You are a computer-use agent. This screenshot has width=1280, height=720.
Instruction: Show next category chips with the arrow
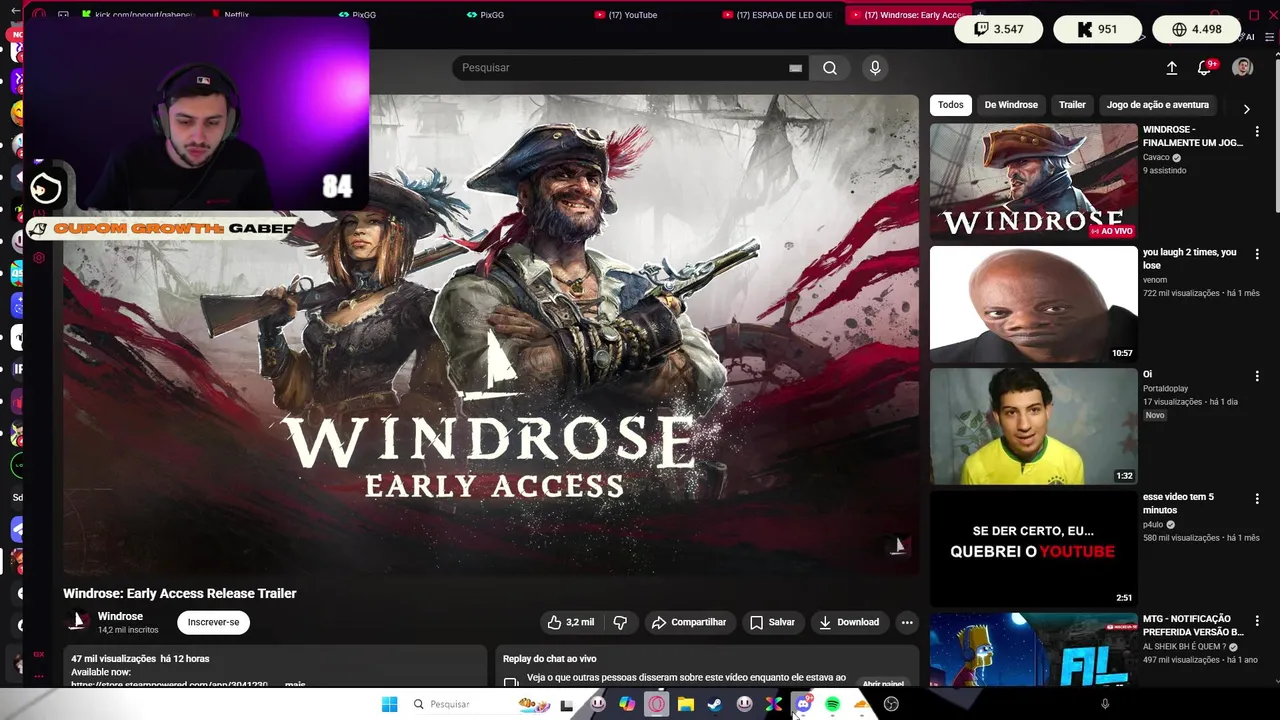[x=1246, y=108]
